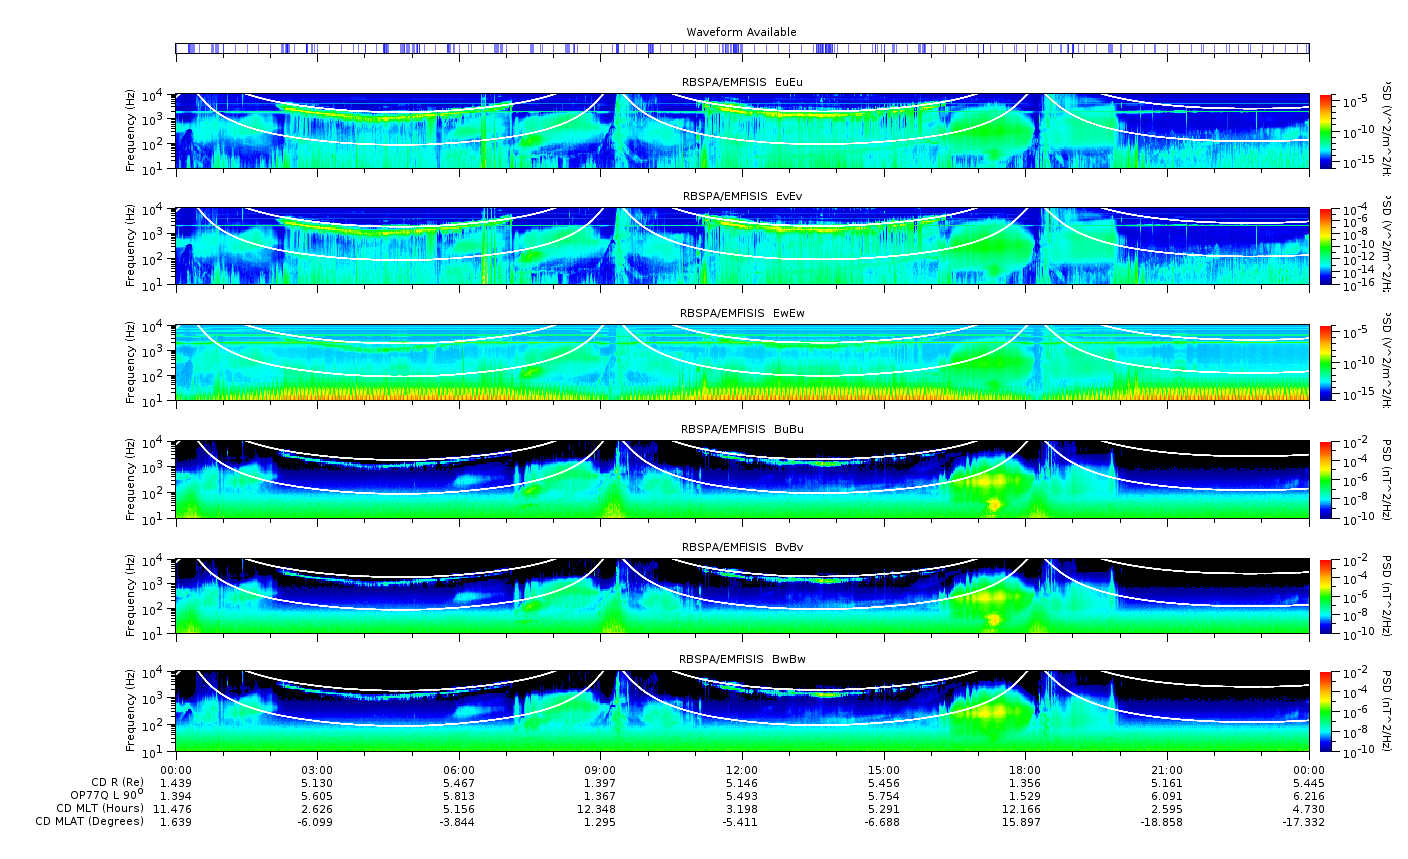1408x859 pixels.
Task: Click the BuBu spectrogram color bar
Action: (1326, 479)
